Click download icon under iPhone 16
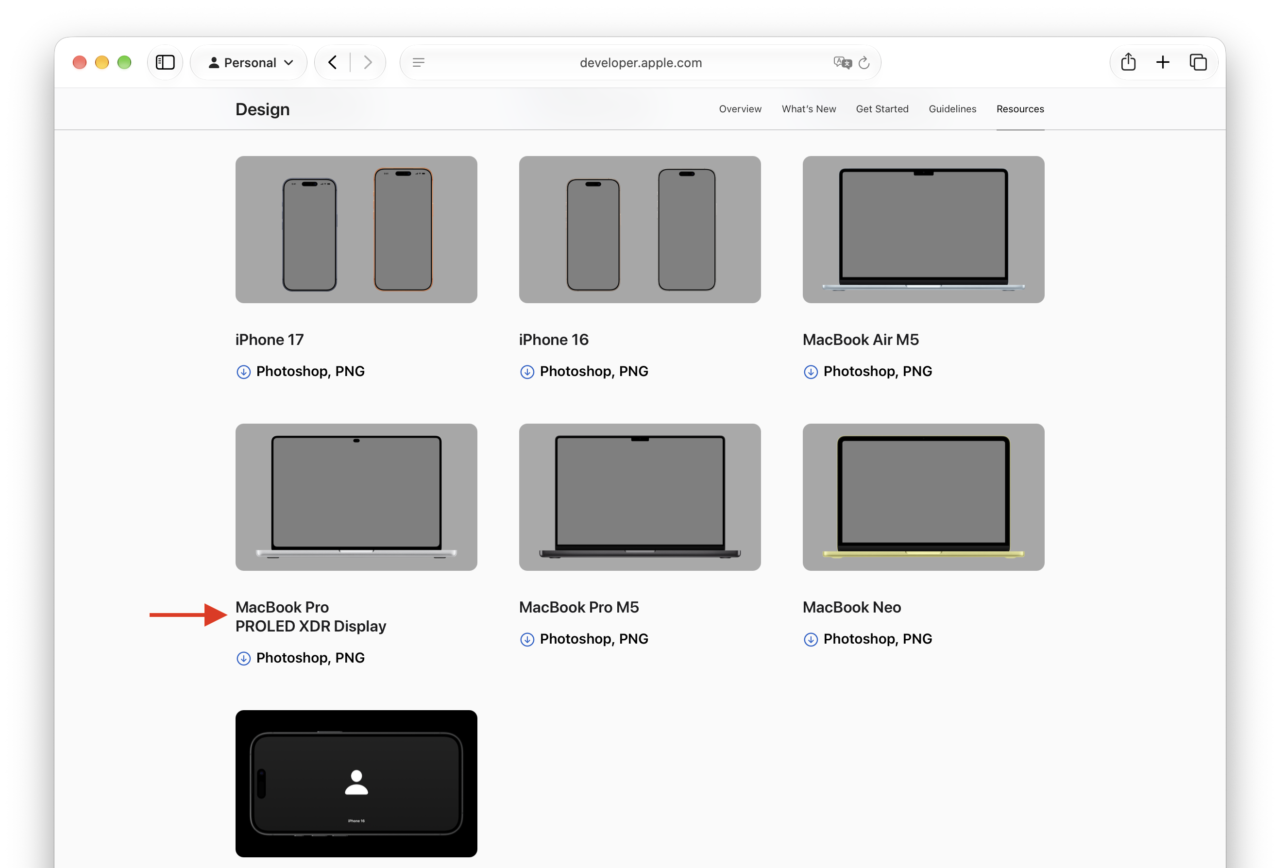 (x=527, y=372)
